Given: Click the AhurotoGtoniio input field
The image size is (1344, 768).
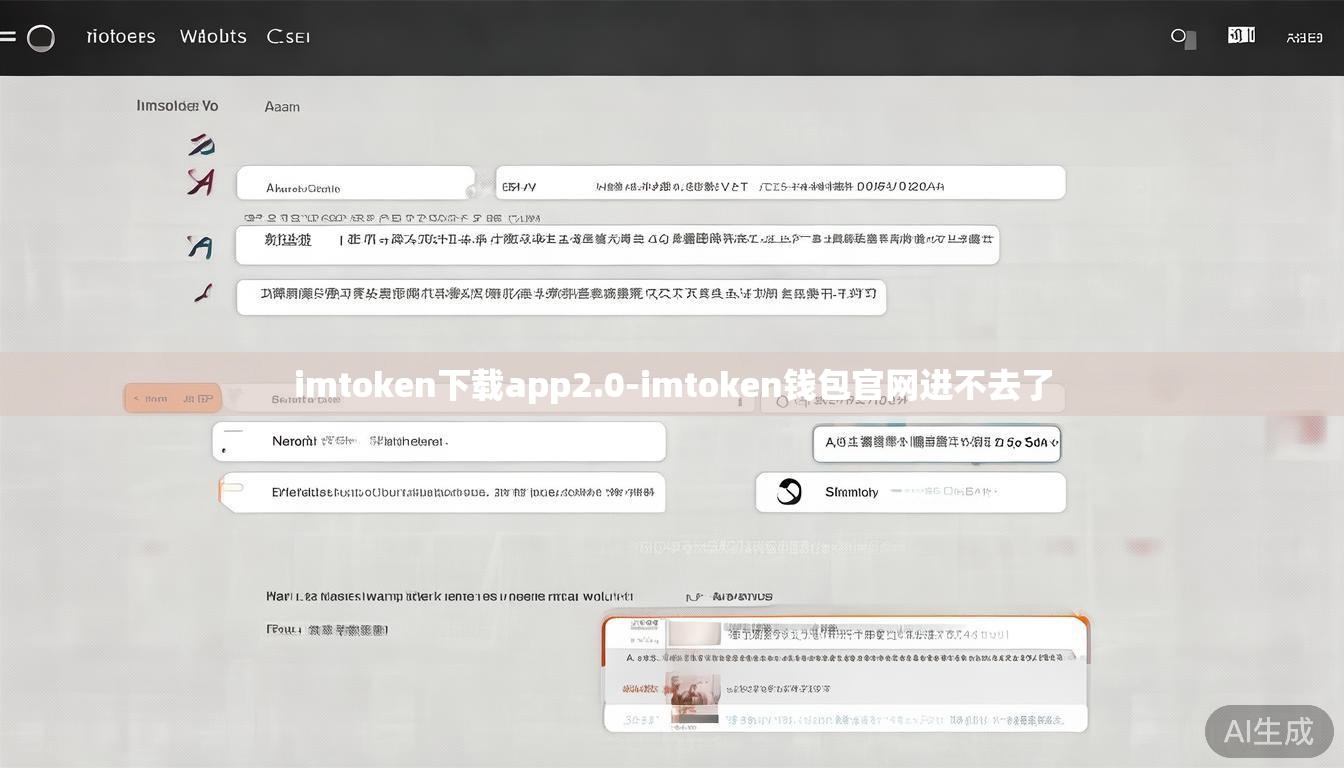Looking at the screenshot, I should (355, 184).
